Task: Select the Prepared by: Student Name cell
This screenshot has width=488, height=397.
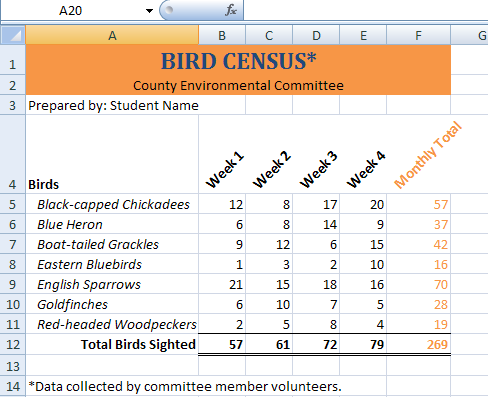Action: 112,105
